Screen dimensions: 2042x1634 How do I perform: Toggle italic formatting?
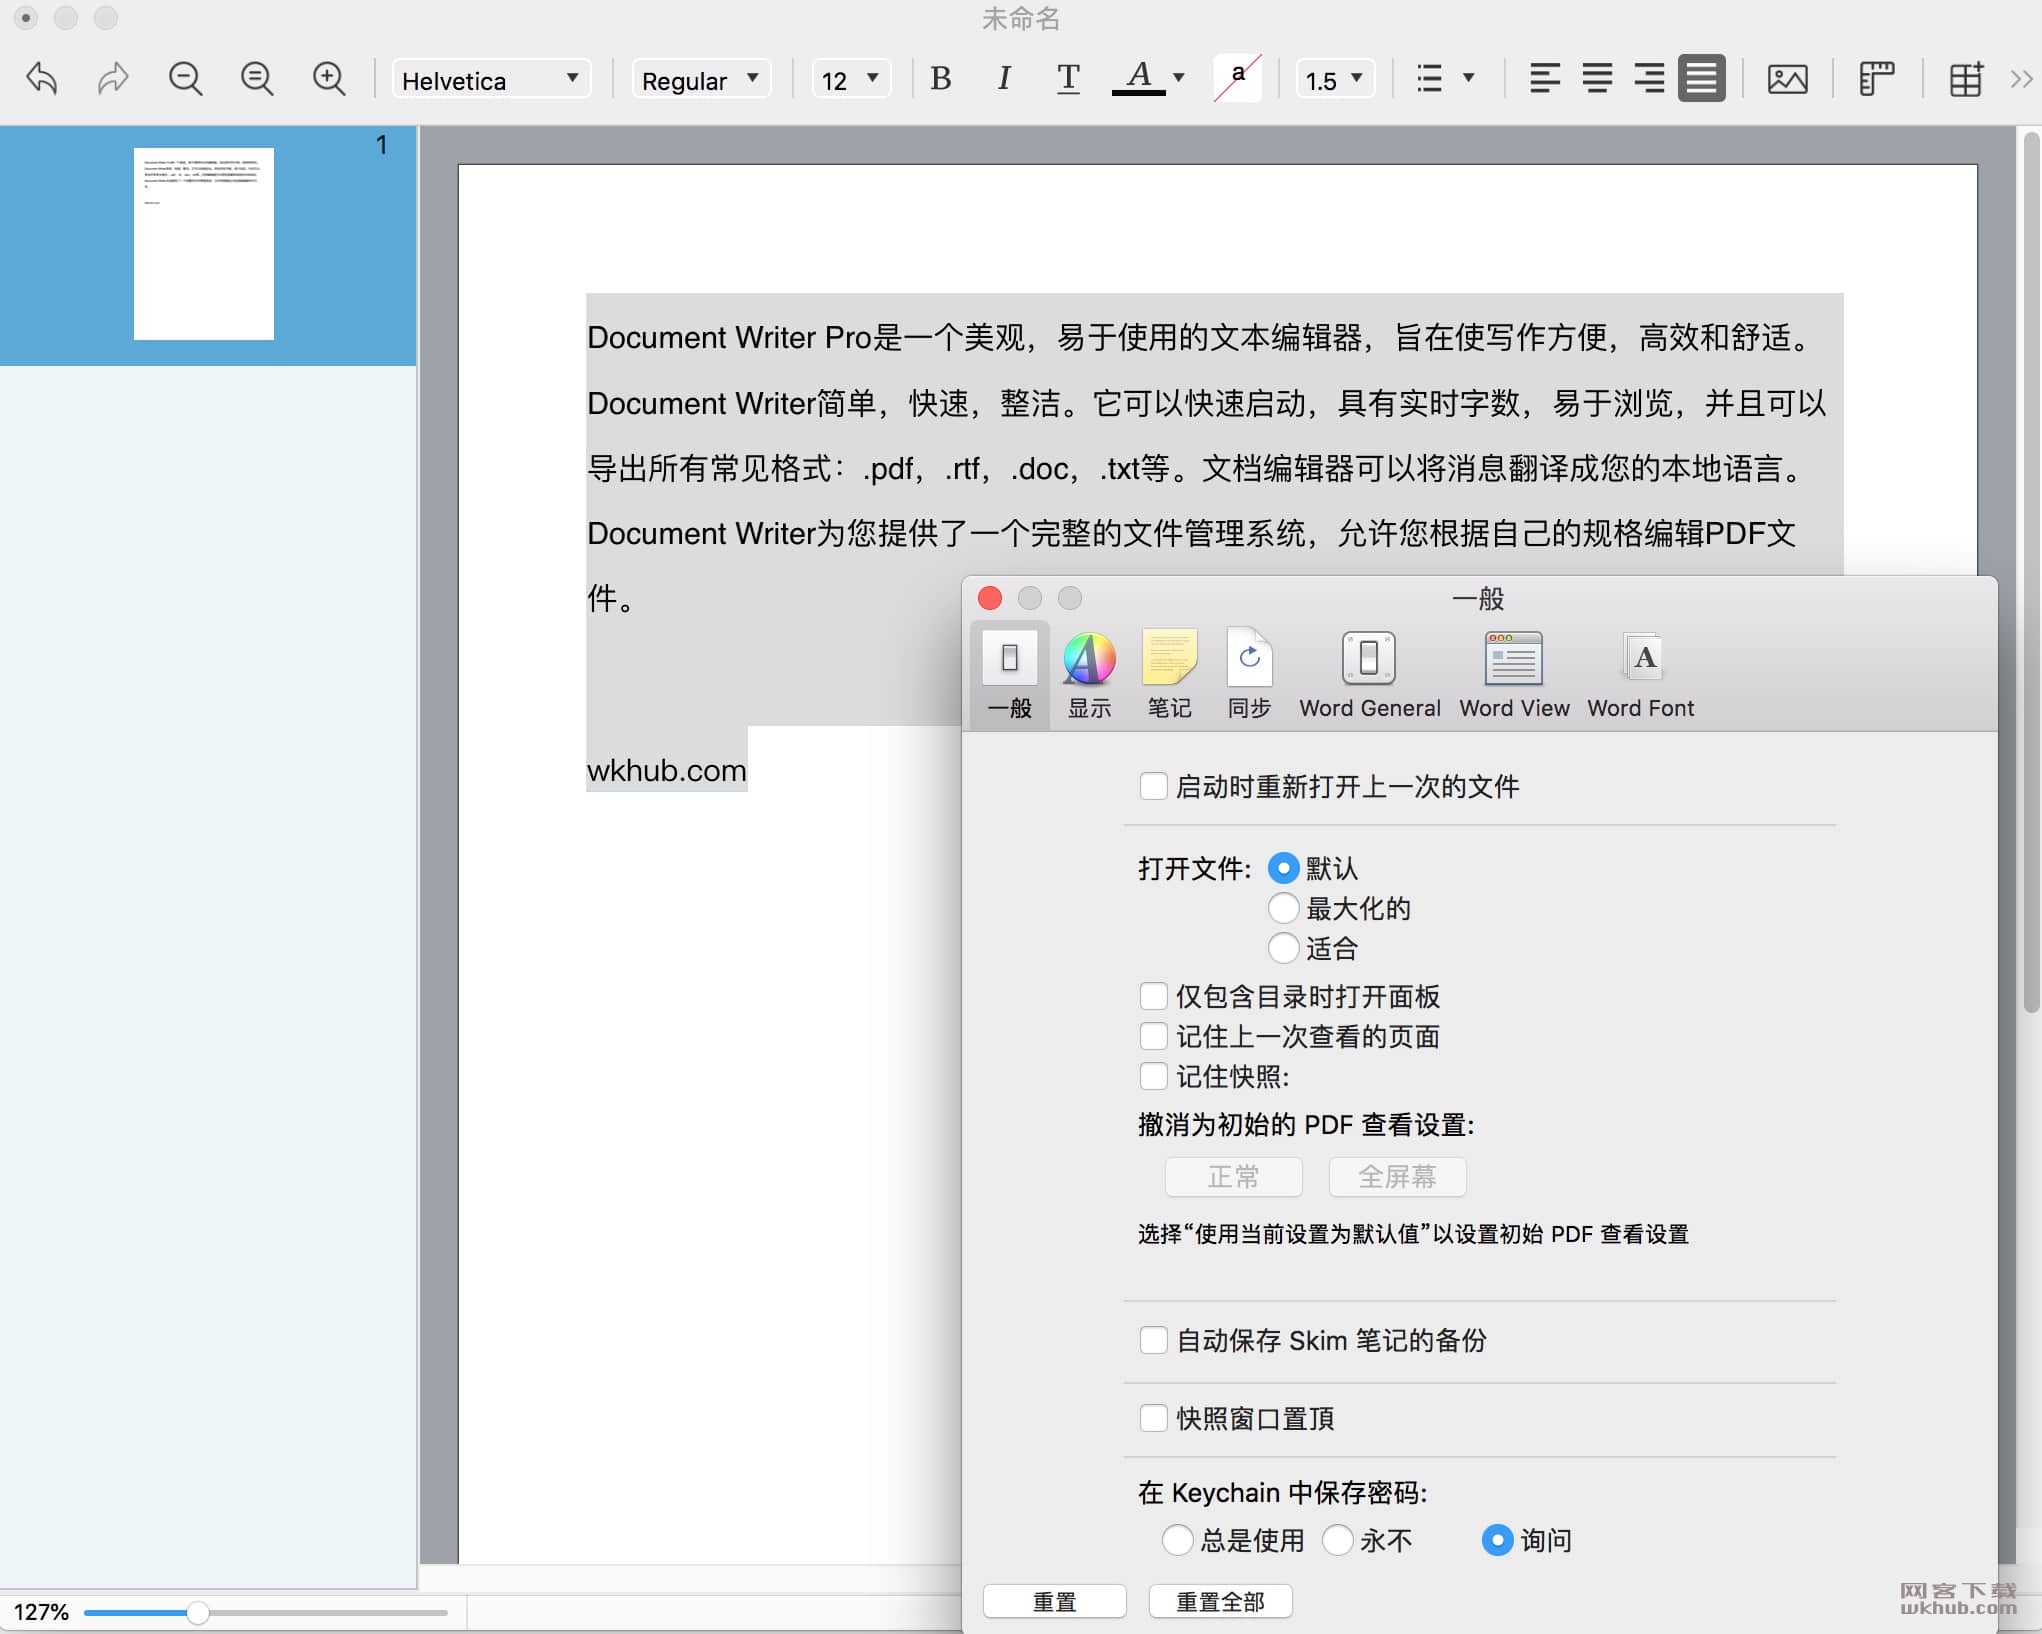1004,78
